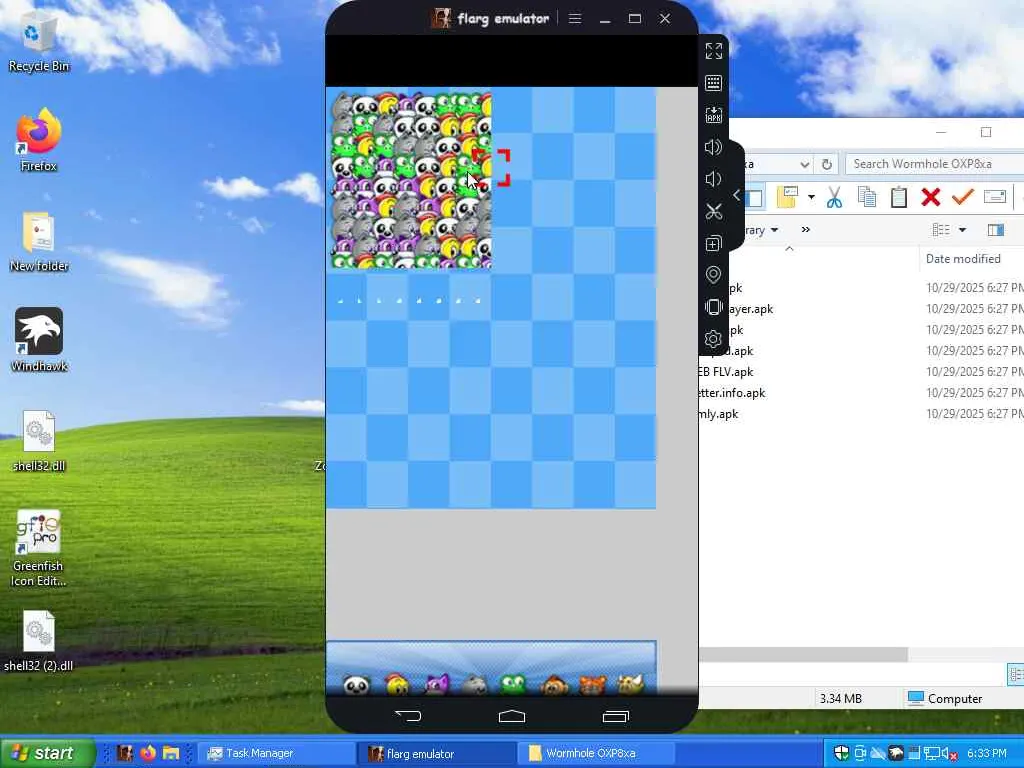Screen dimensions: 1024x768
Task: Open the start menu button
Action: pyautogui.click(x=47, y=753)
